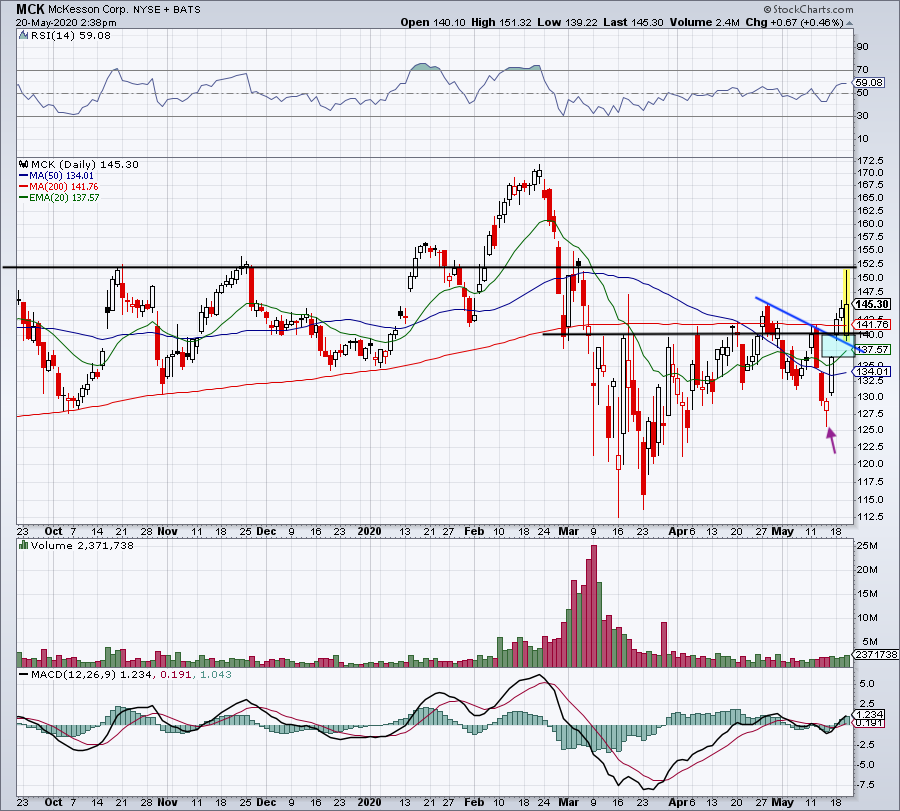Click the 1.234 MACD tag on right axis
This screenshot has height=811, width=900.
870,714
